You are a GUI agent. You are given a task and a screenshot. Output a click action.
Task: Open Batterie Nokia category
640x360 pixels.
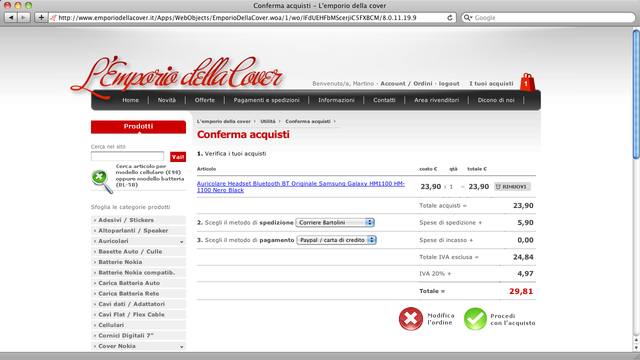pos(138,262)
